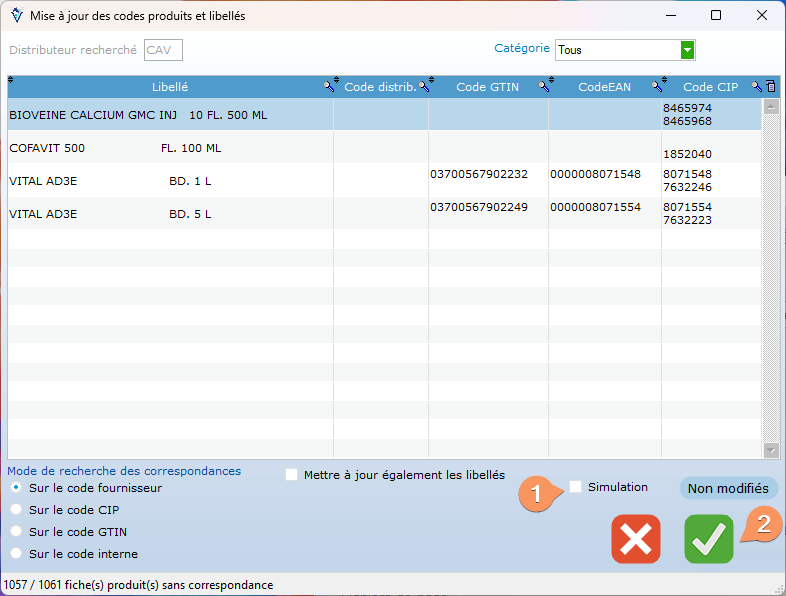Screen dimensions: 786x596
Task: Click CIP cell containing 8071548 and 7632246
Action: click(712, 181)
